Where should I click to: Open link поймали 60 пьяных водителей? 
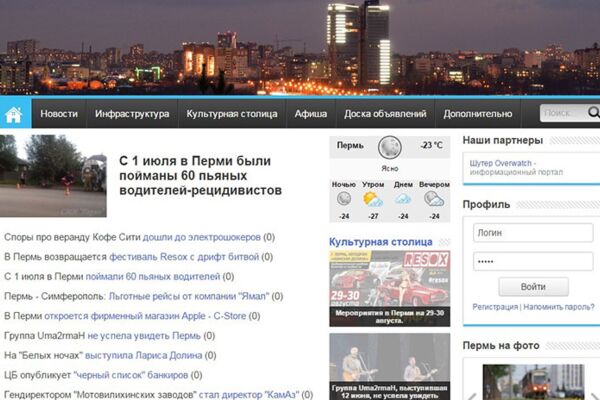(153, 277)
